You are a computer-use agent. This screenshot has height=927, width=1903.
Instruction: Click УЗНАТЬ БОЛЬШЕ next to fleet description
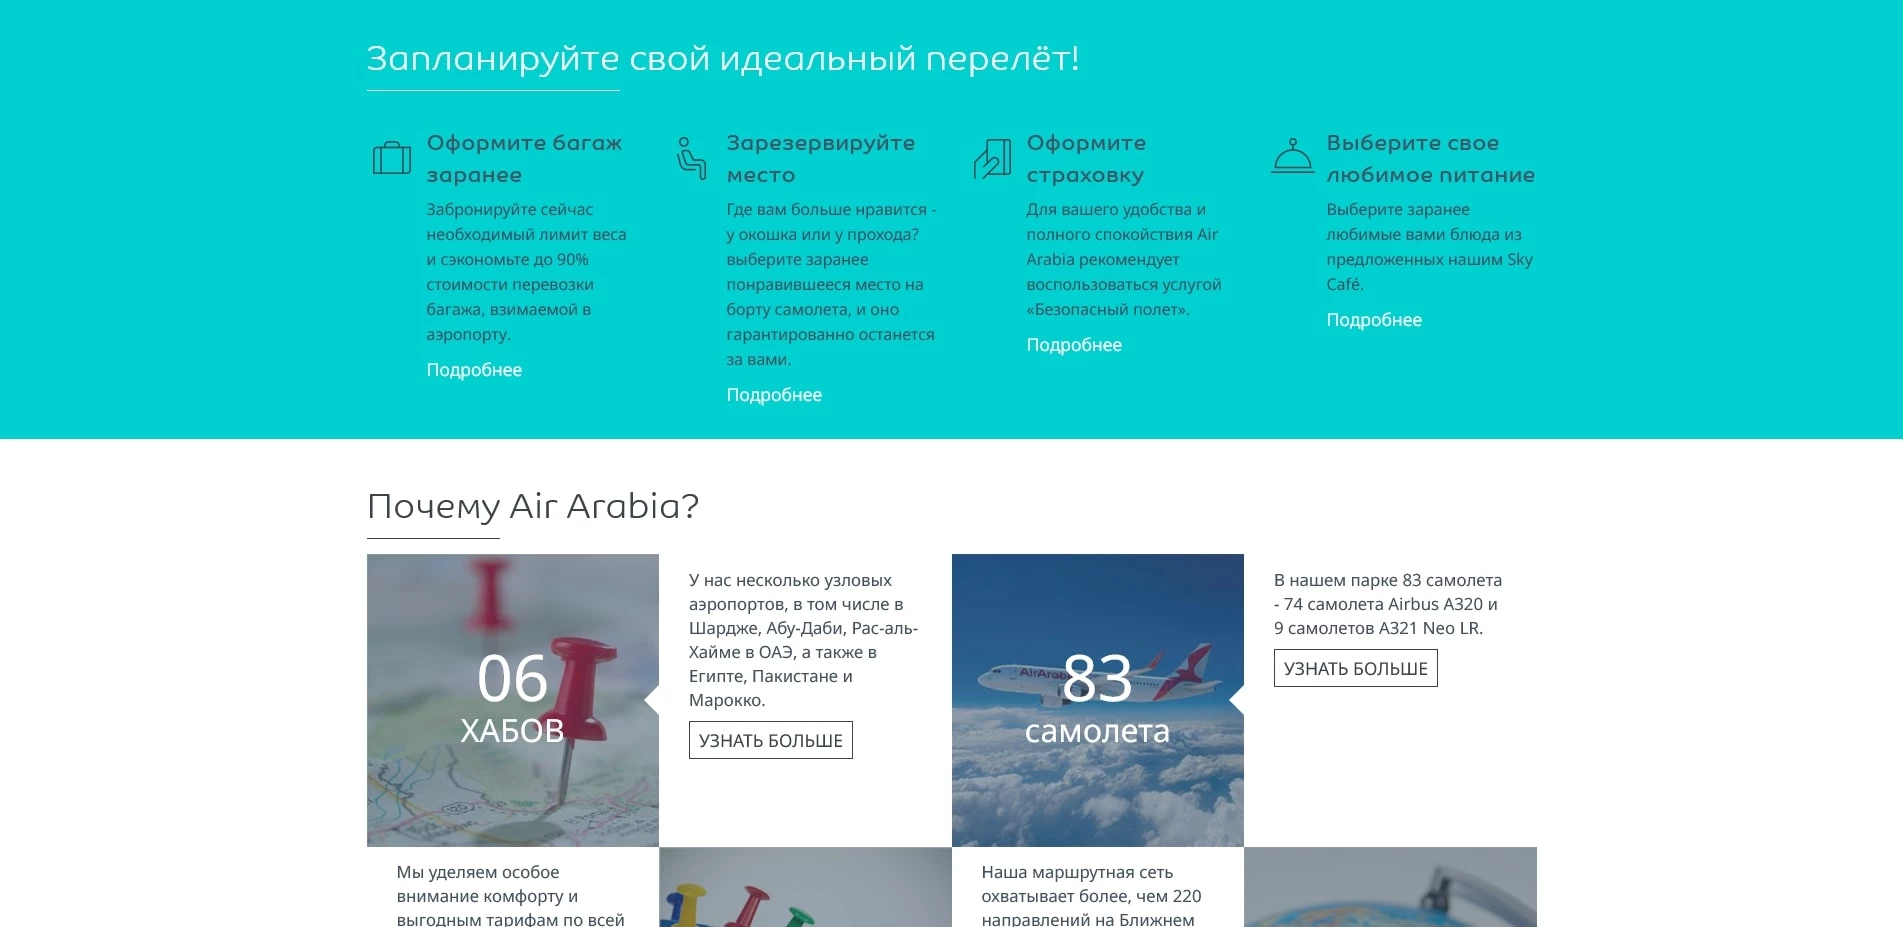point(1355,668)
